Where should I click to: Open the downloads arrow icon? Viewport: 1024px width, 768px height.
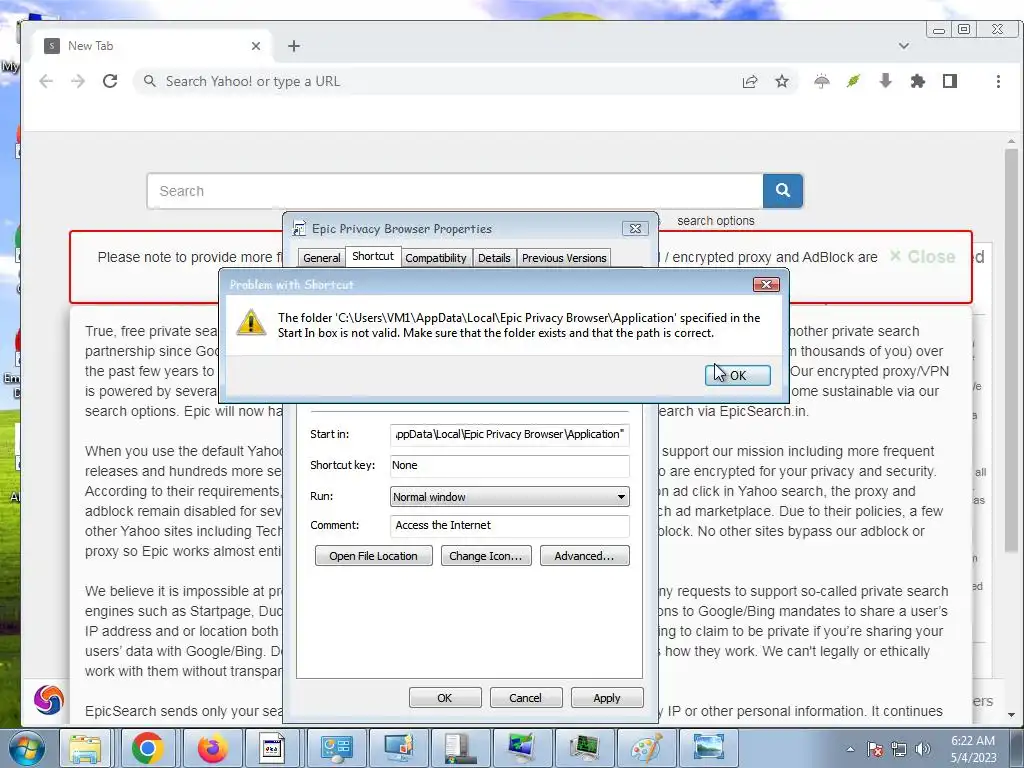pos(886,81)
